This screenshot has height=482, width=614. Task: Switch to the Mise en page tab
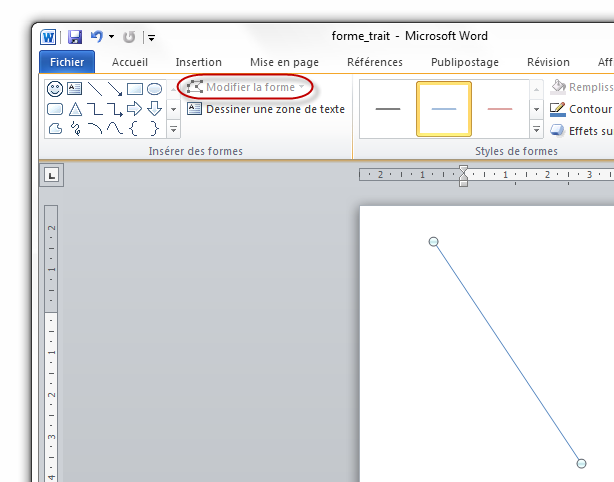[284, 62]
